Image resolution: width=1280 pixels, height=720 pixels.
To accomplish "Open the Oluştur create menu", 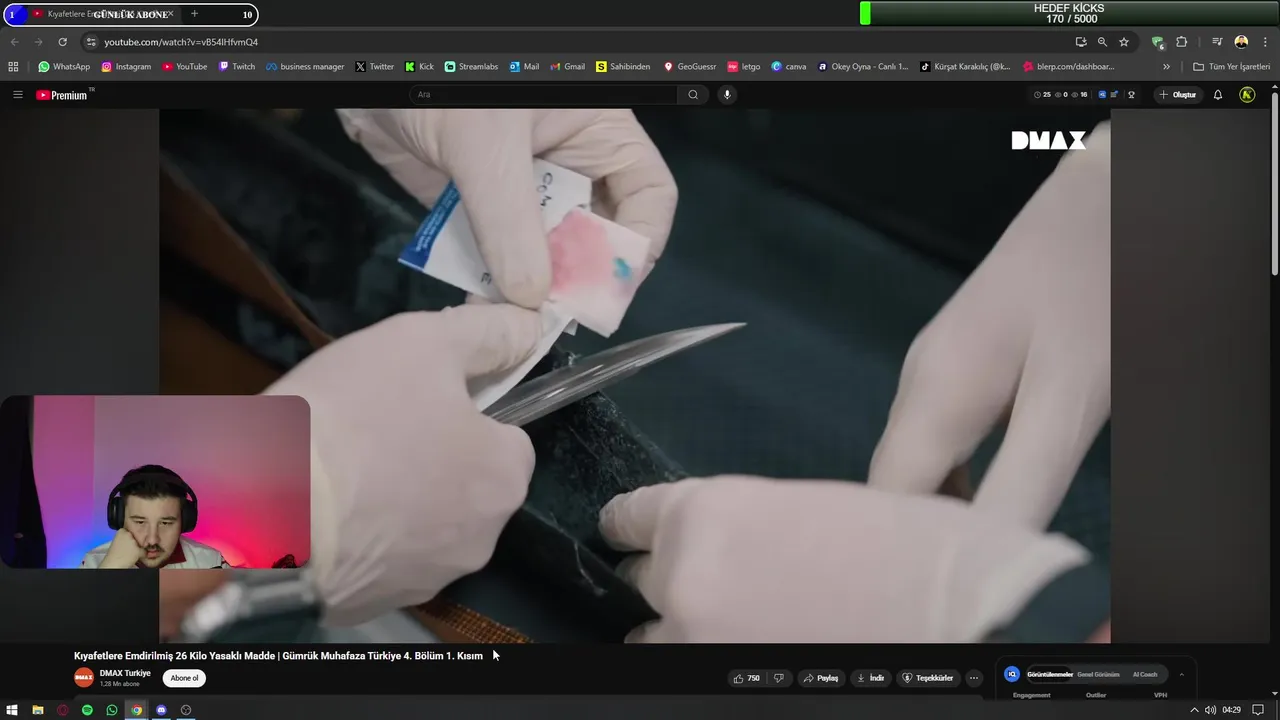I will [1178, 95].
